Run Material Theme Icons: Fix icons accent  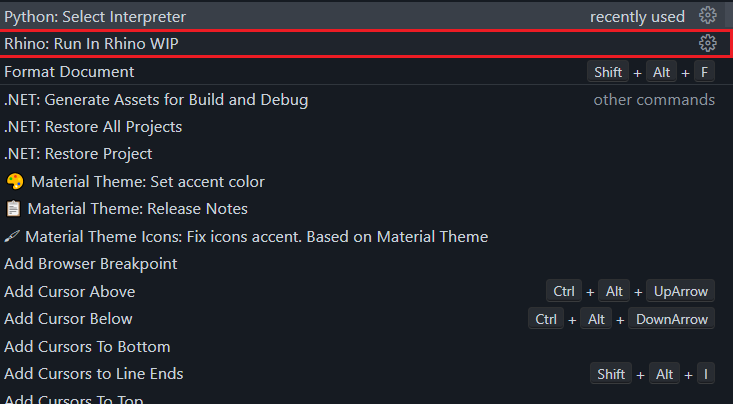[256, 237]
